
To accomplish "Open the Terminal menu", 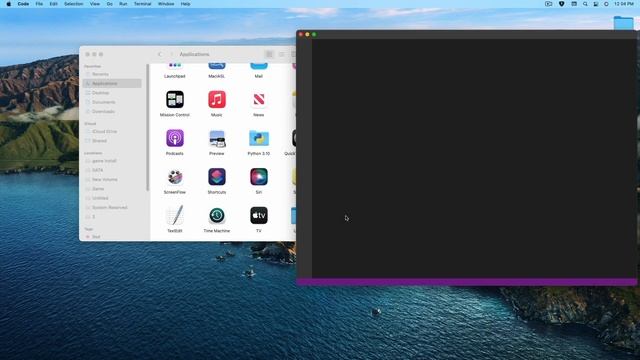I will click(x=142, y=4).
